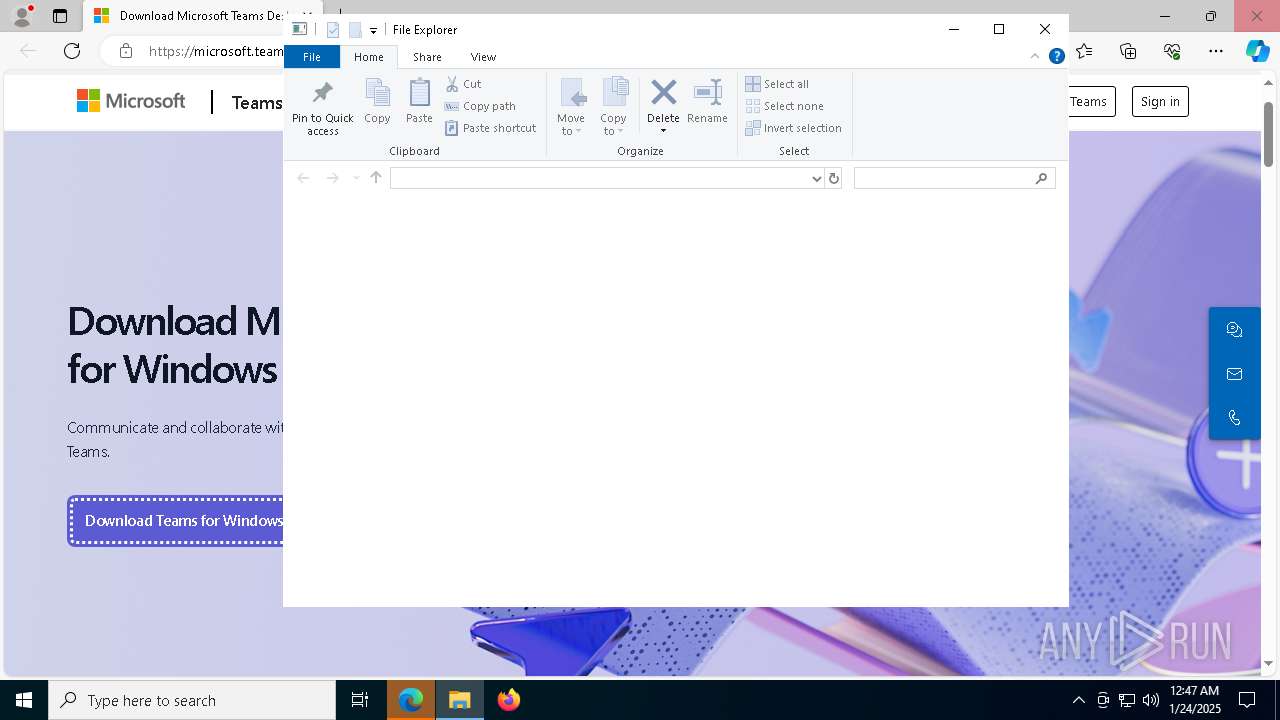Open Task View on the taskbar
Screen dimensions: 1280x720
click(x=360, y=700)
